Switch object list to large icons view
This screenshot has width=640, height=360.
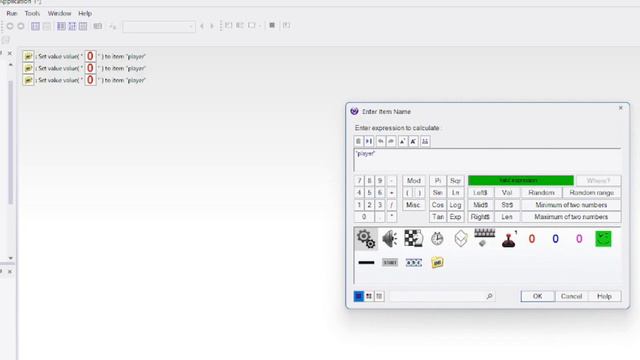click(x=358, y=296)
